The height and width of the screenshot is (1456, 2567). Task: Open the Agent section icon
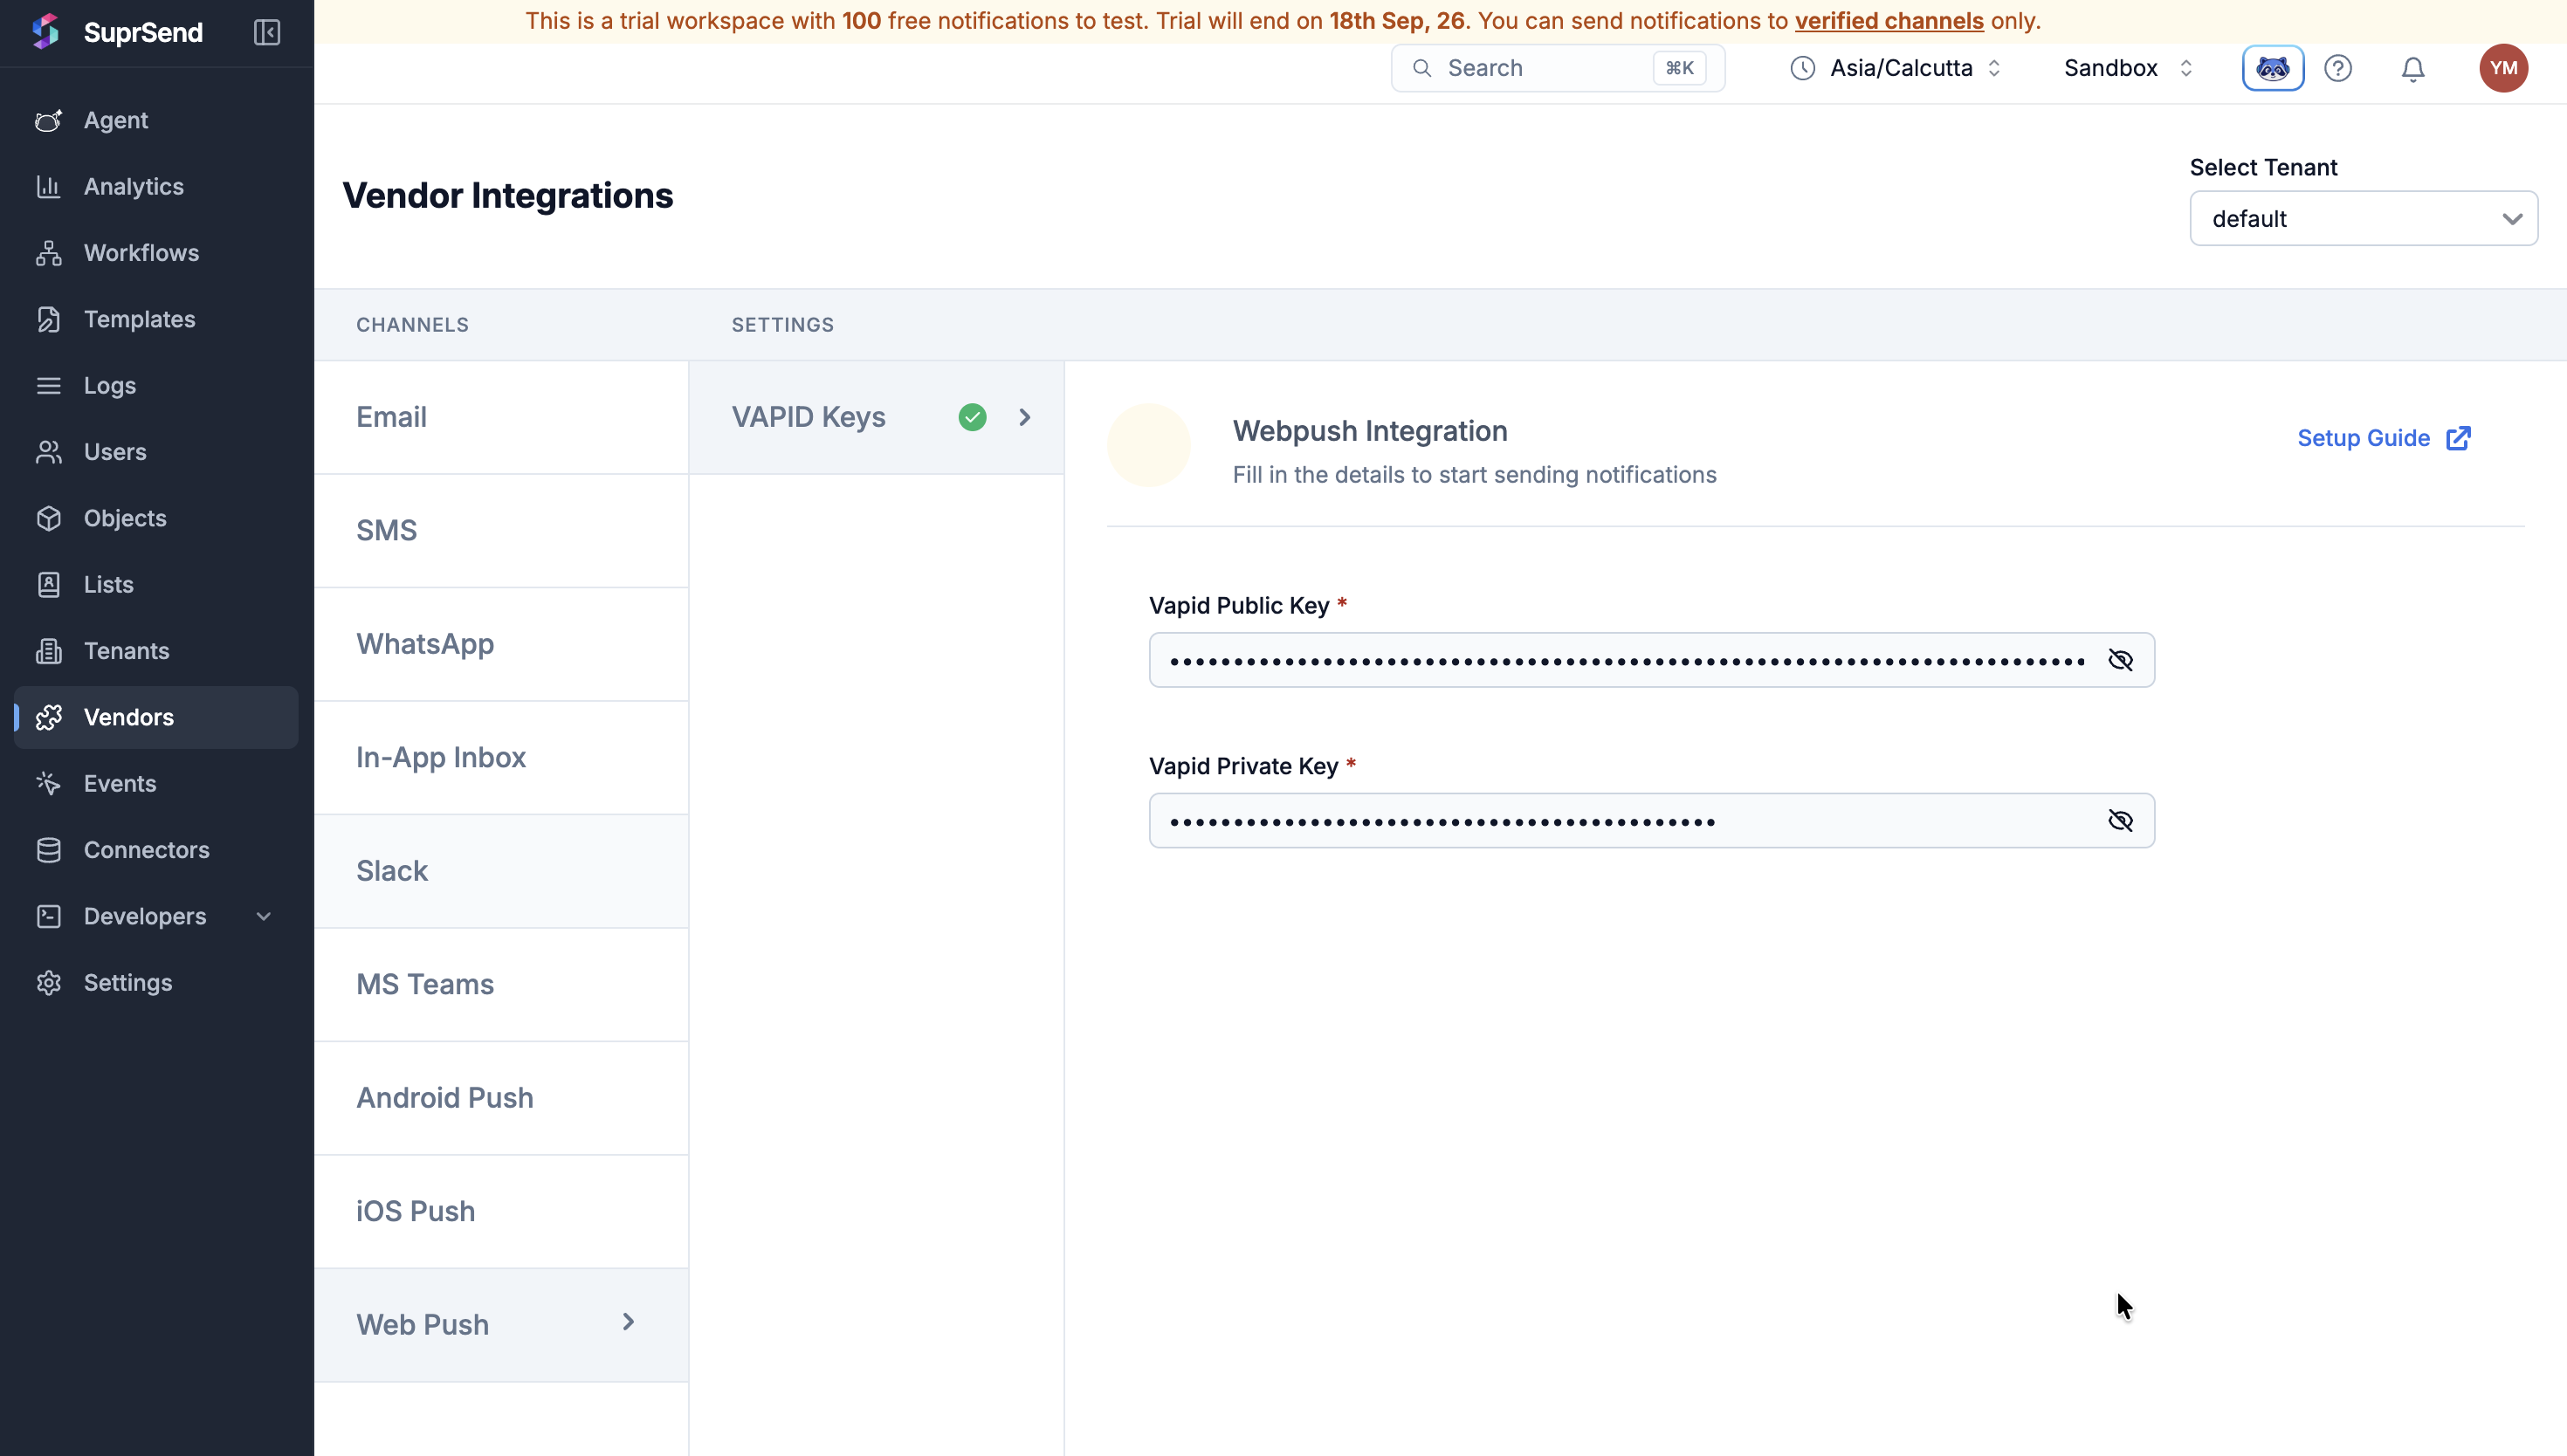pos(48,120)
